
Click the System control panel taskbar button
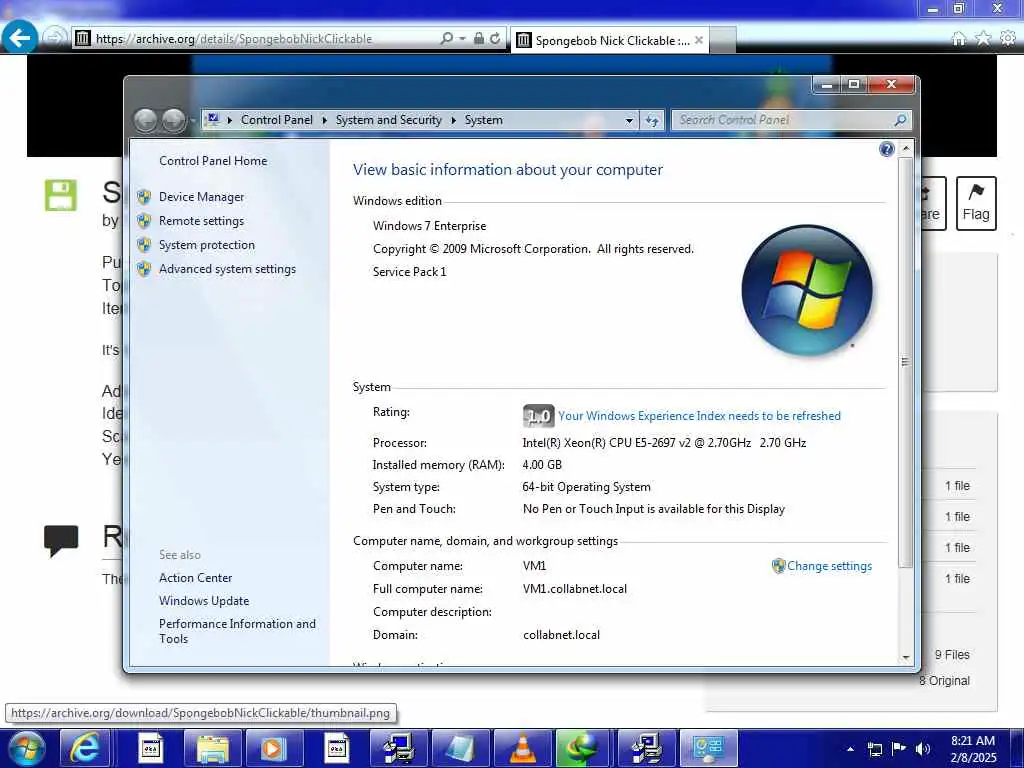tap(709, 748)
